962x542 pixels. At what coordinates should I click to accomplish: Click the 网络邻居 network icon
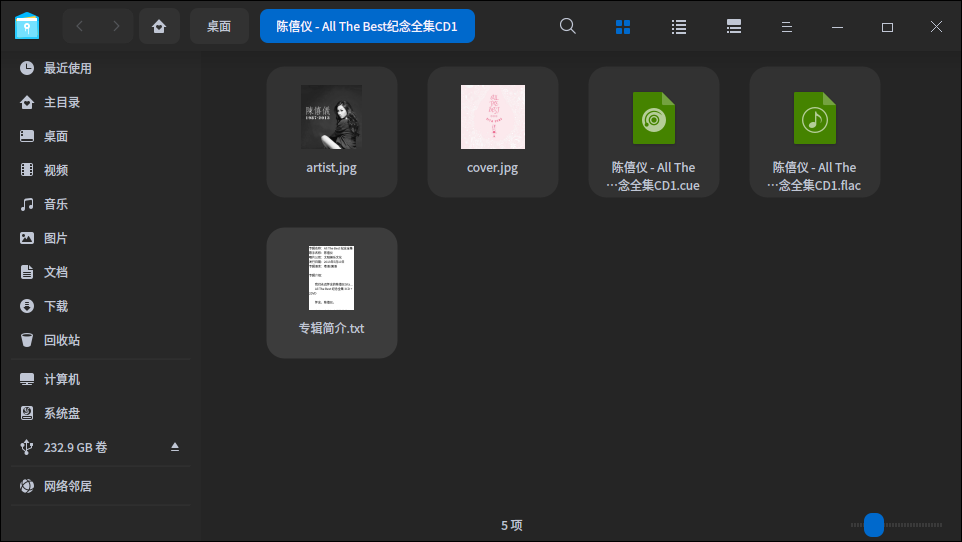click(27, 486)
